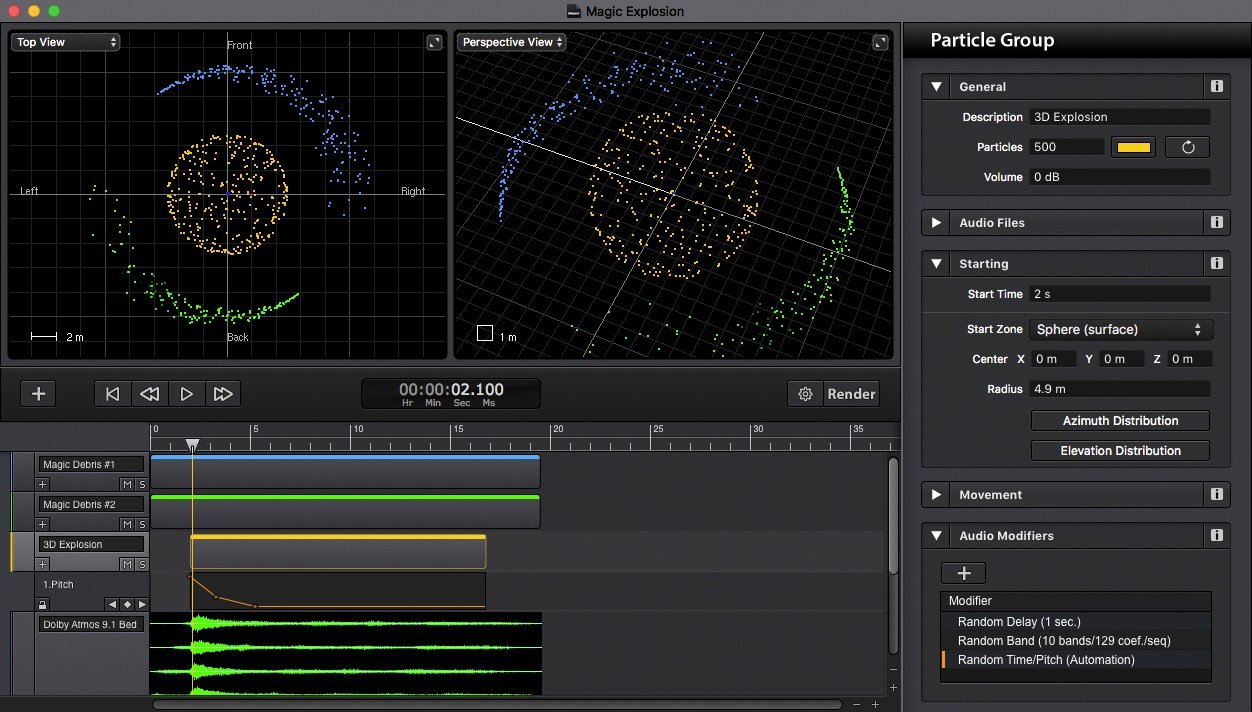Click the reset particles circular arrow icon
Viewport: 1252px width, 712px height.
(1188, 147)
